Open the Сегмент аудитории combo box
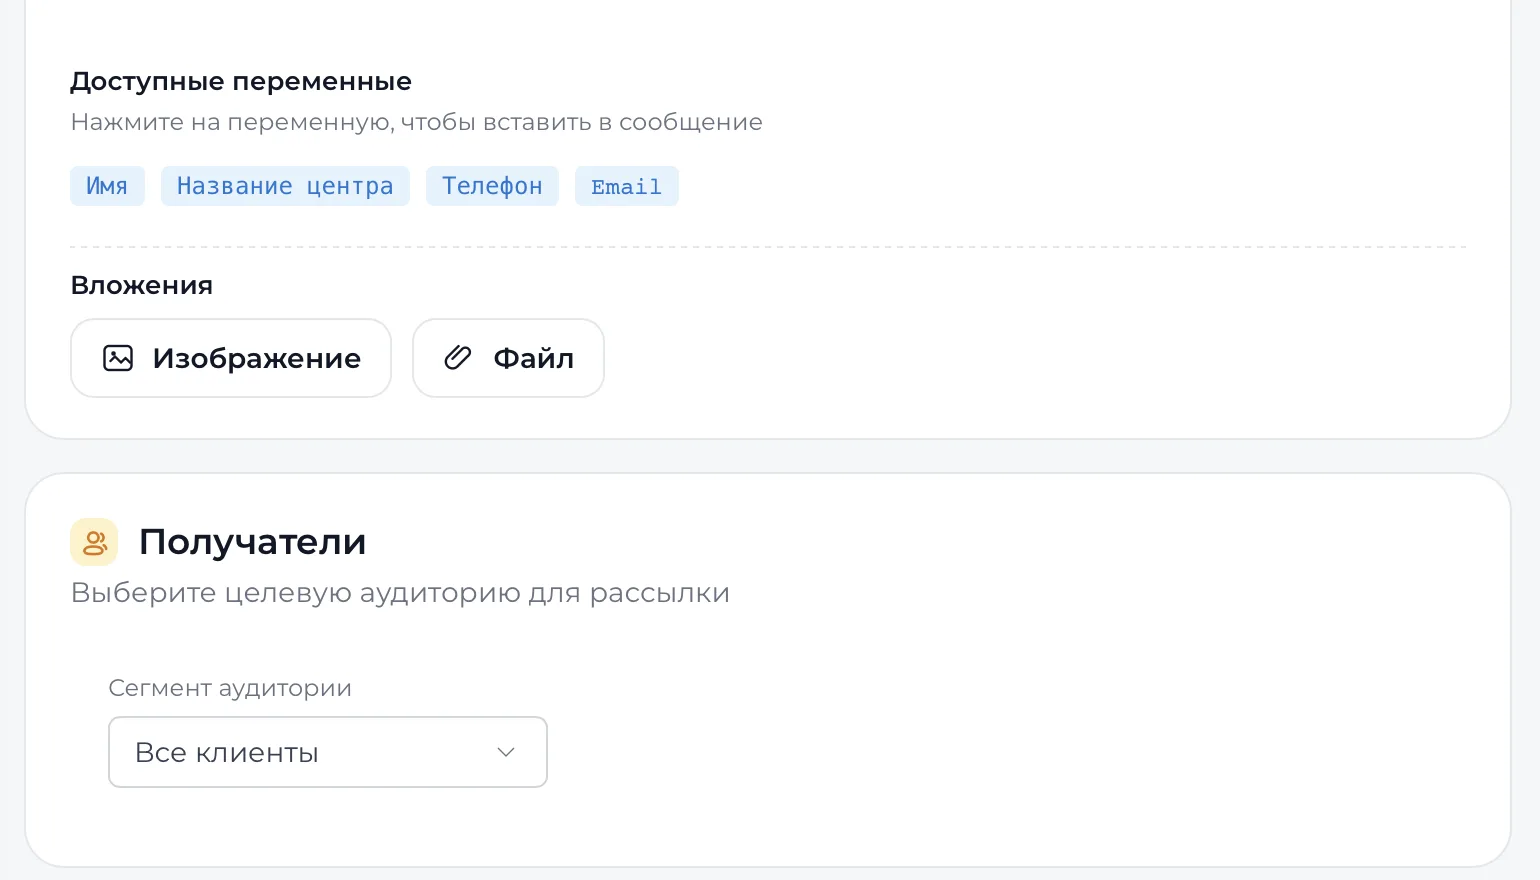The height and width of the screenshot is (880, 1540). pyautogui.click(x=328, y=752)
